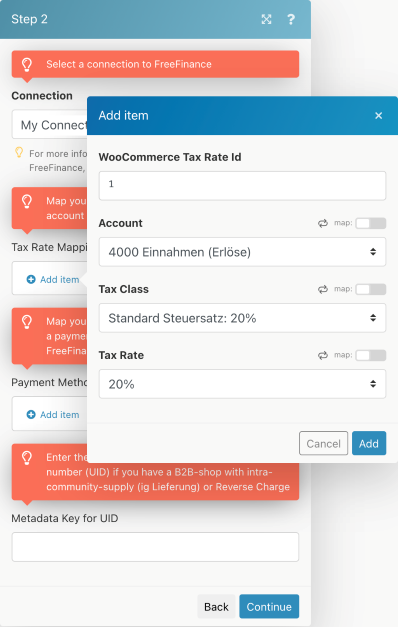Image resolution: width=398 pixels, height=627 pixels.
Task: Open the Tax Rate 20% dropdown
Action: [242, 384]
